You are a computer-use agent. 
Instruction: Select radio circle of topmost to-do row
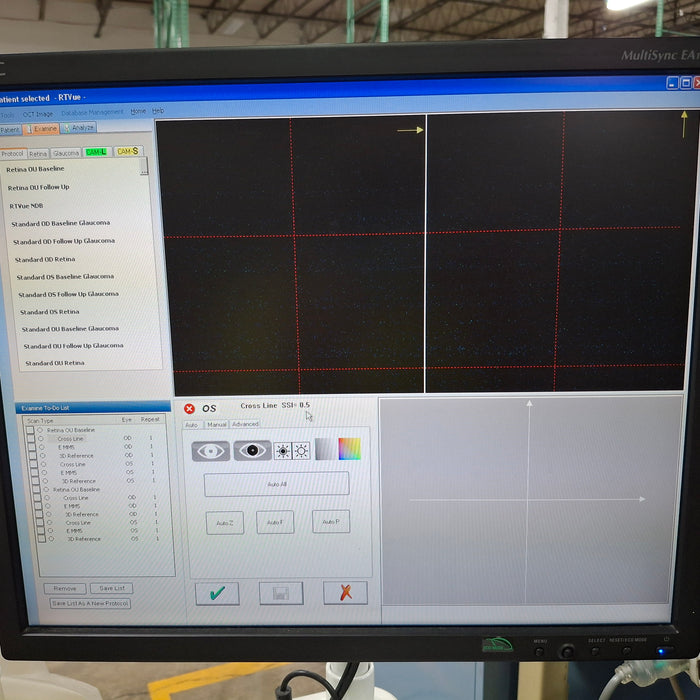[40, 430]
